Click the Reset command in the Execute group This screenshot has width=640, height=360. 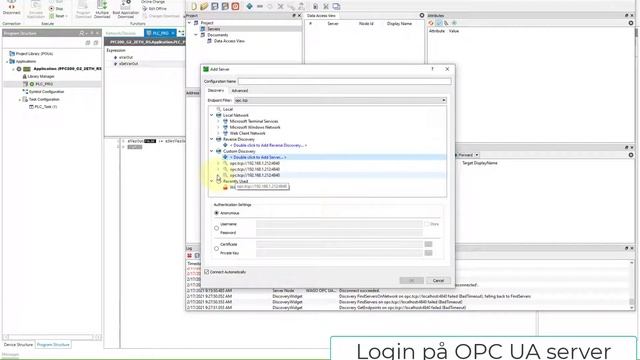tap(58, 16)
